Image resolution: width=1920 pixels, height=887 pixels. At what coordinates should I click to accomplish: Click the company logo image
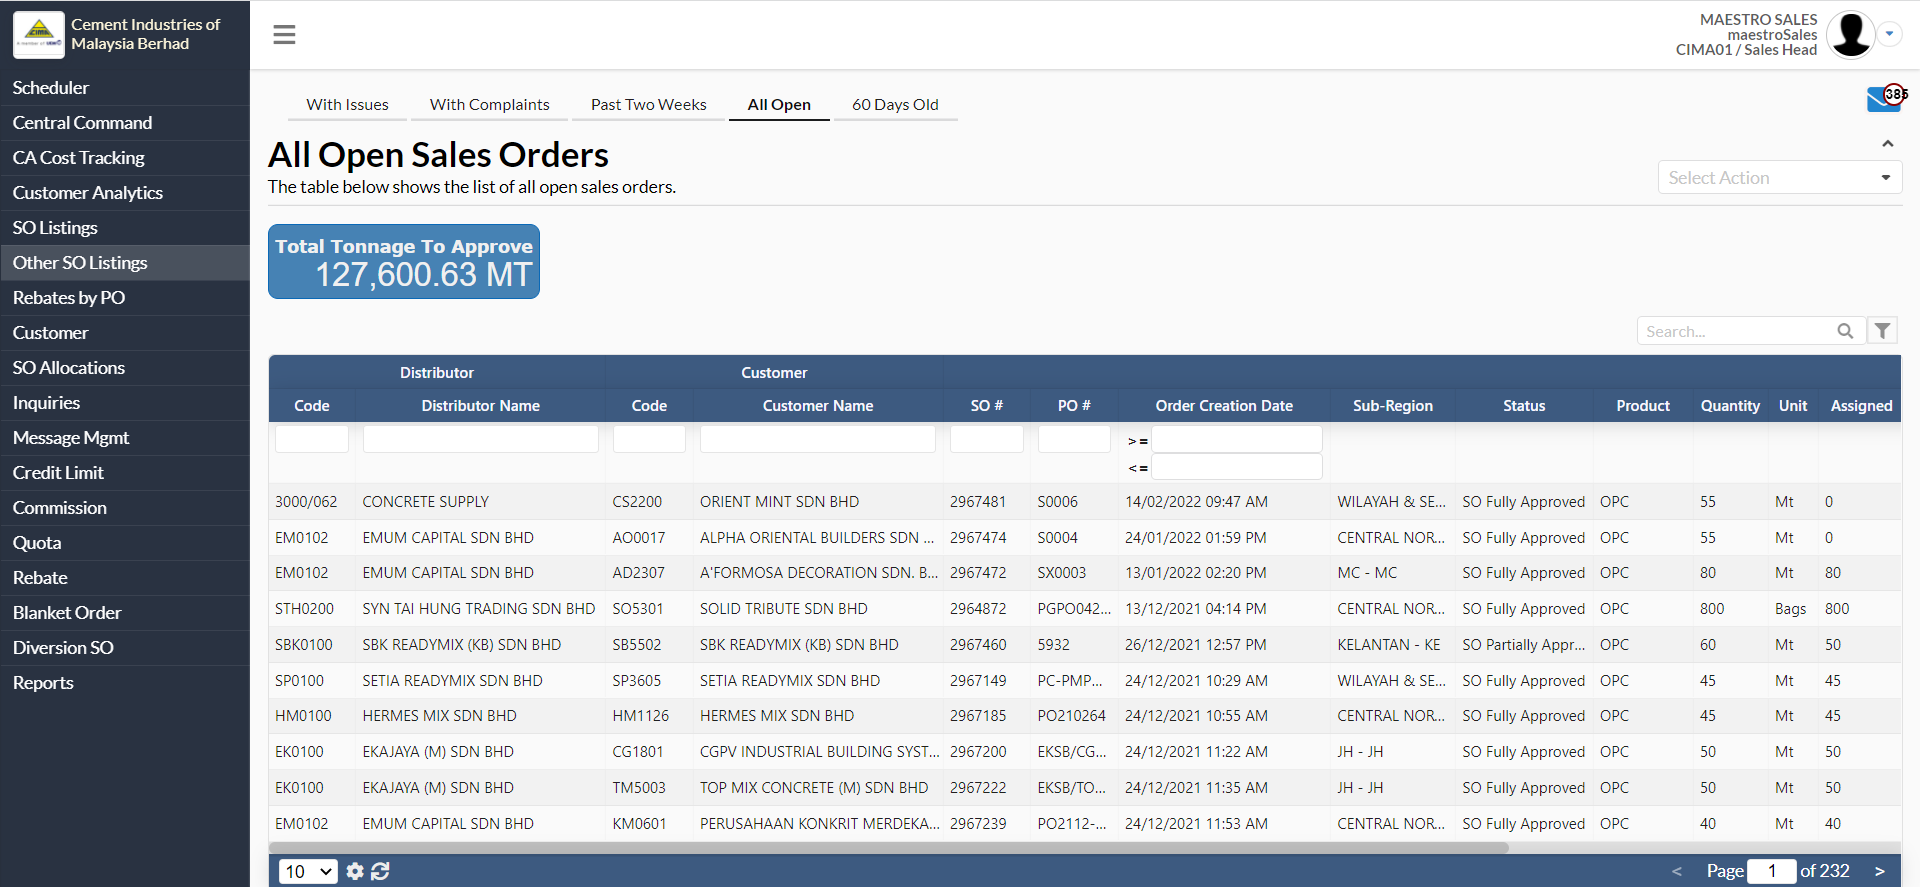coord(39,35)
